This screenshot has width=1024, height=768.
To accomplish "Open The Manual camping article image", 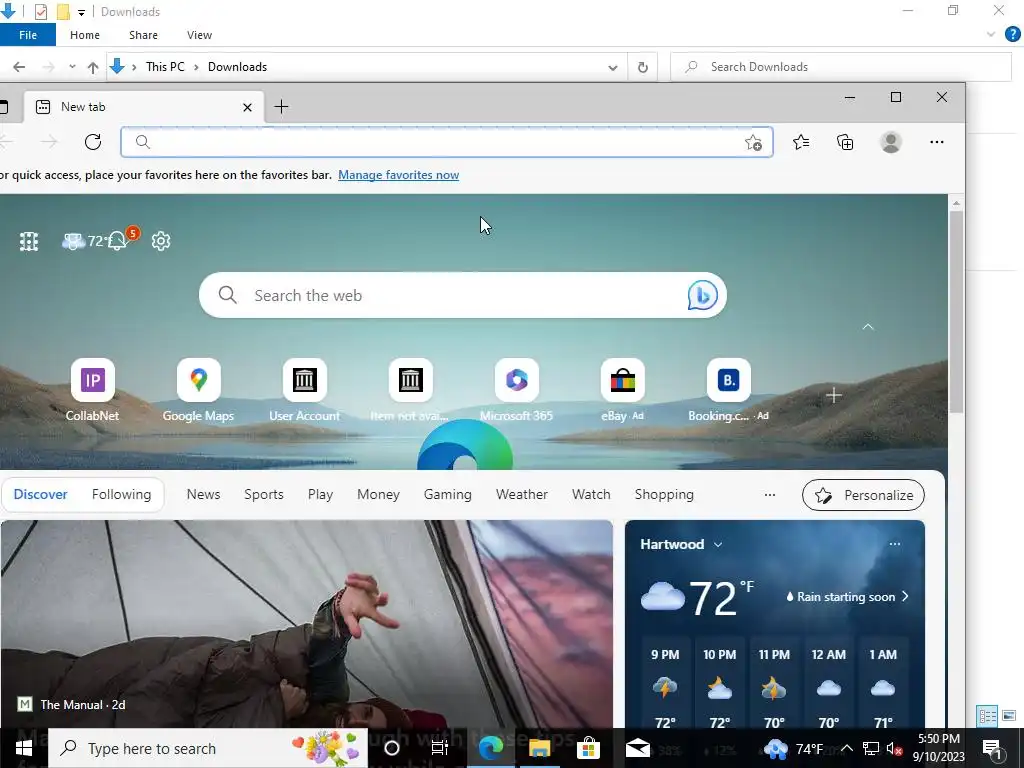I will [x=307, y=624].
